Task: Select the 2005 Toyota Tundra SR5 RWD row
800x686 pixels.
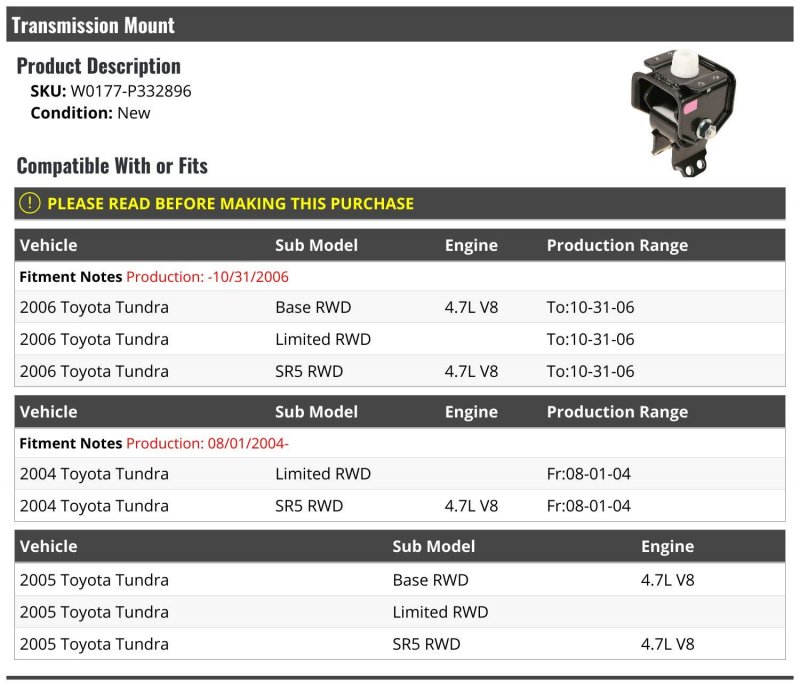Action: tap(400, 644)
